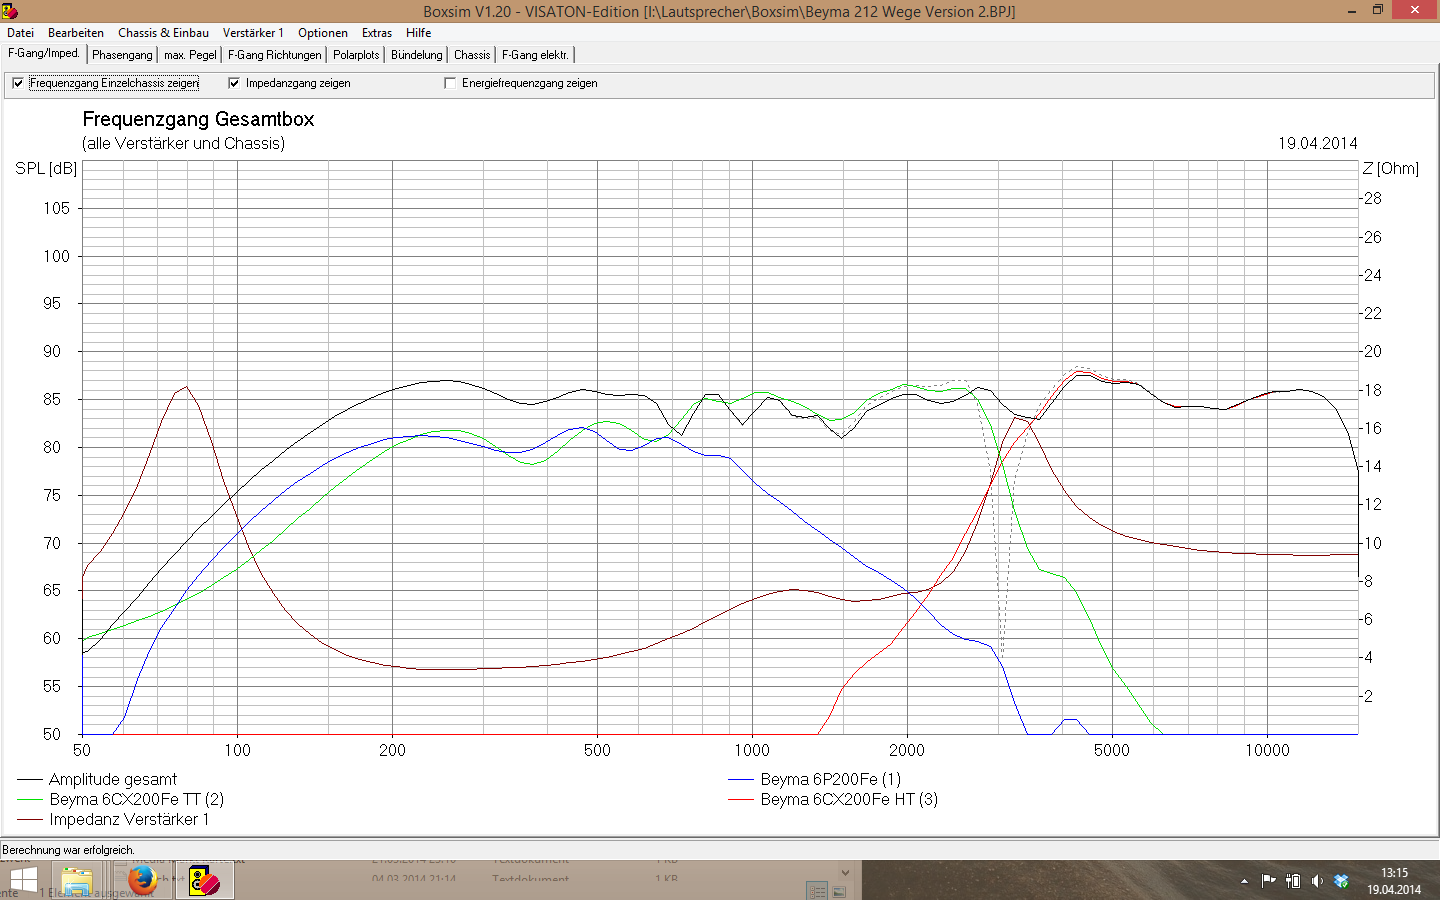This screenshot has width=1440, height=900.
Task: Uncheck Frequenzgang Einzelchassis zeigen
Action: pyautogui.click(x=18, y=83)
